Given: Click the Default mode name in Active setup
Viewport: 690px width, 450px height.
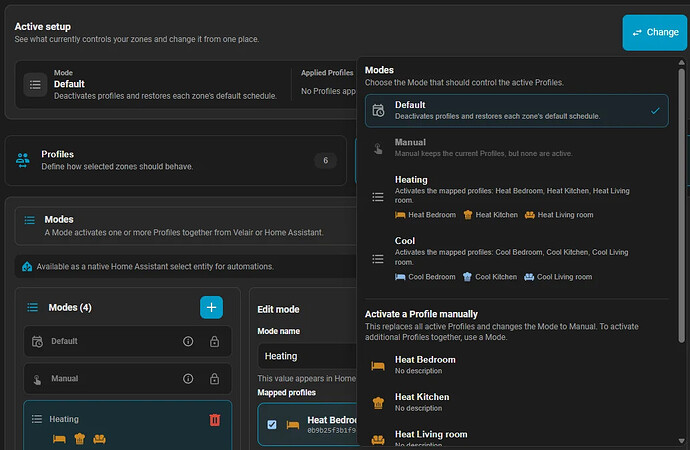Looking at the screenshot, I should point(69,84).
